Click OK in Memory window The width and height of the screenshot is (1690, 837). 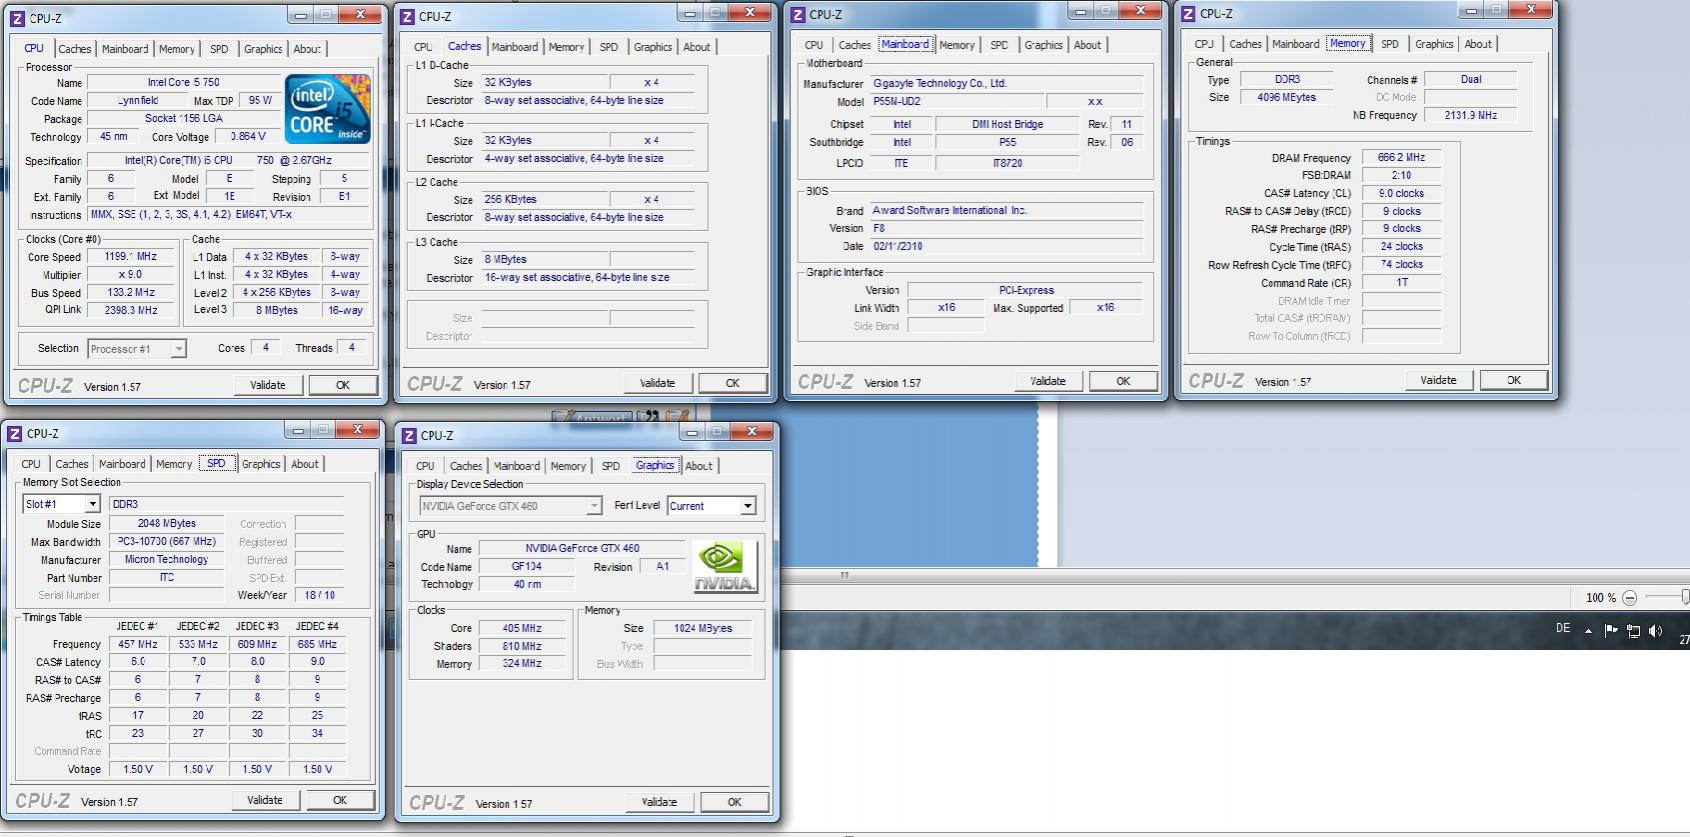[1514, 380]
